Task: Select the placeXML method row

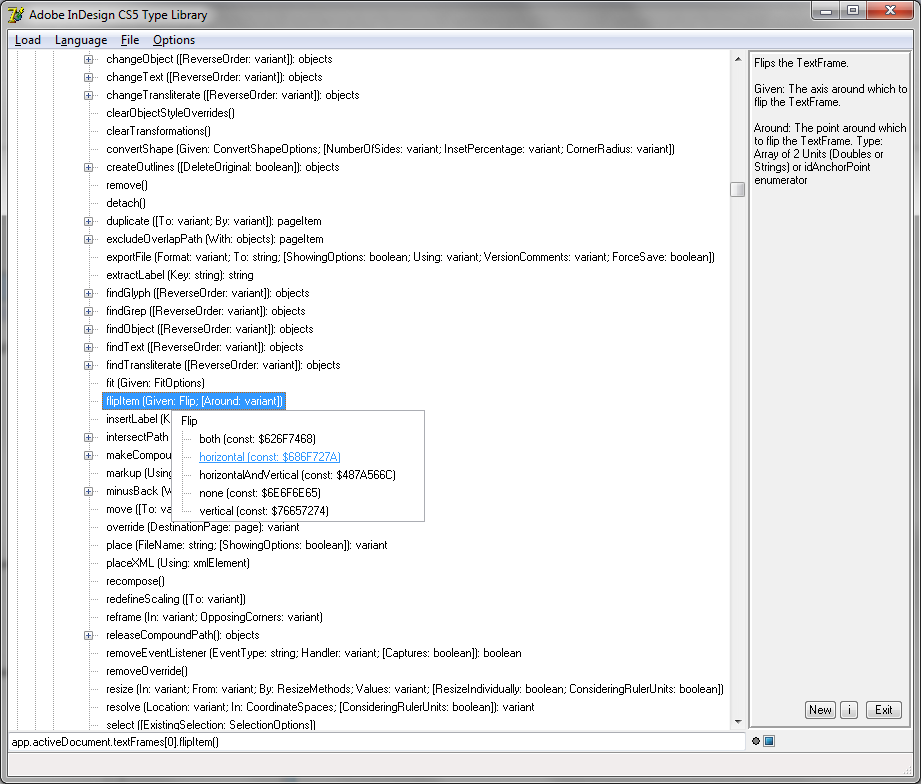Action: coord(178,563)
